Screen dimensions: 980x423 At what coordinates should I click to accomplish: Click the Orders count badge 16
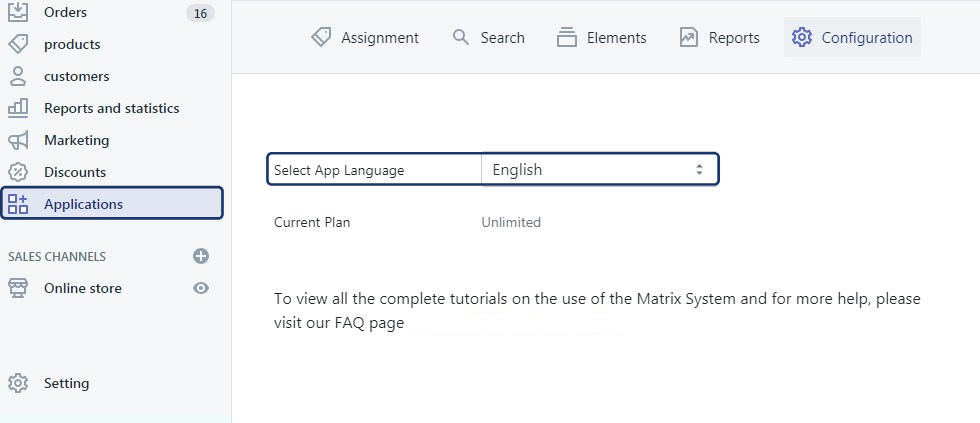pos(200,13)
